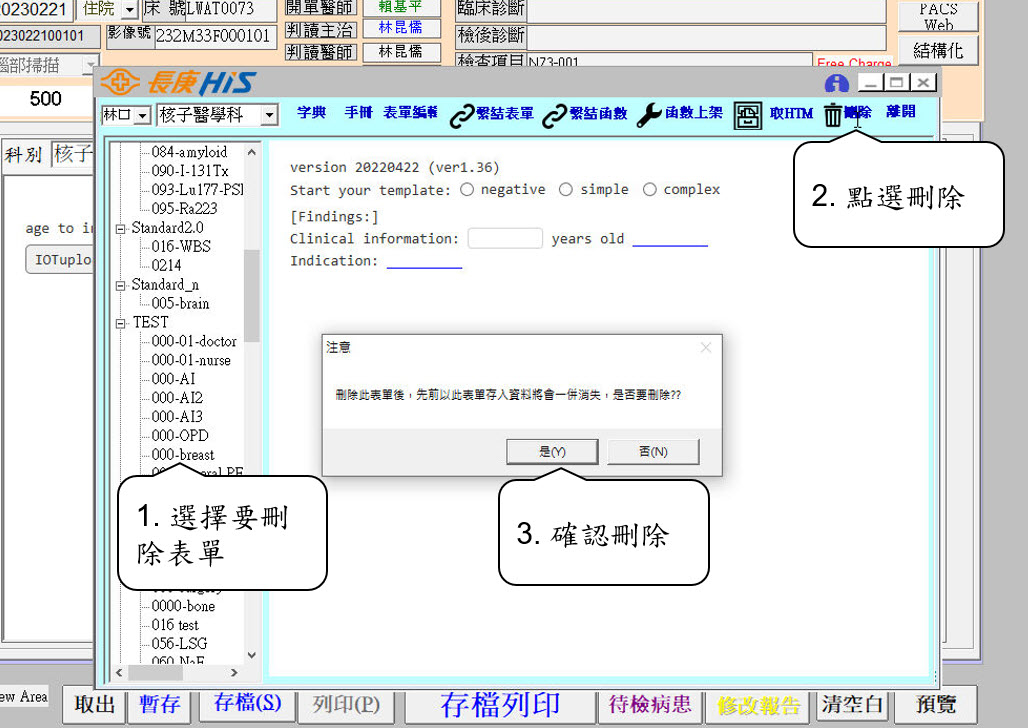Click the wrench icon for 函數上架

pyautogui.click(x=649, y=115)
